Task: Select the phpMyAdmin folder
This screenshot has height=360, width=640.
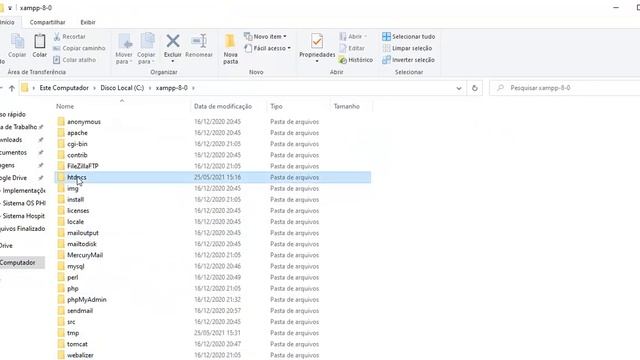Action: pyautogui.click(x=213, y=300)
